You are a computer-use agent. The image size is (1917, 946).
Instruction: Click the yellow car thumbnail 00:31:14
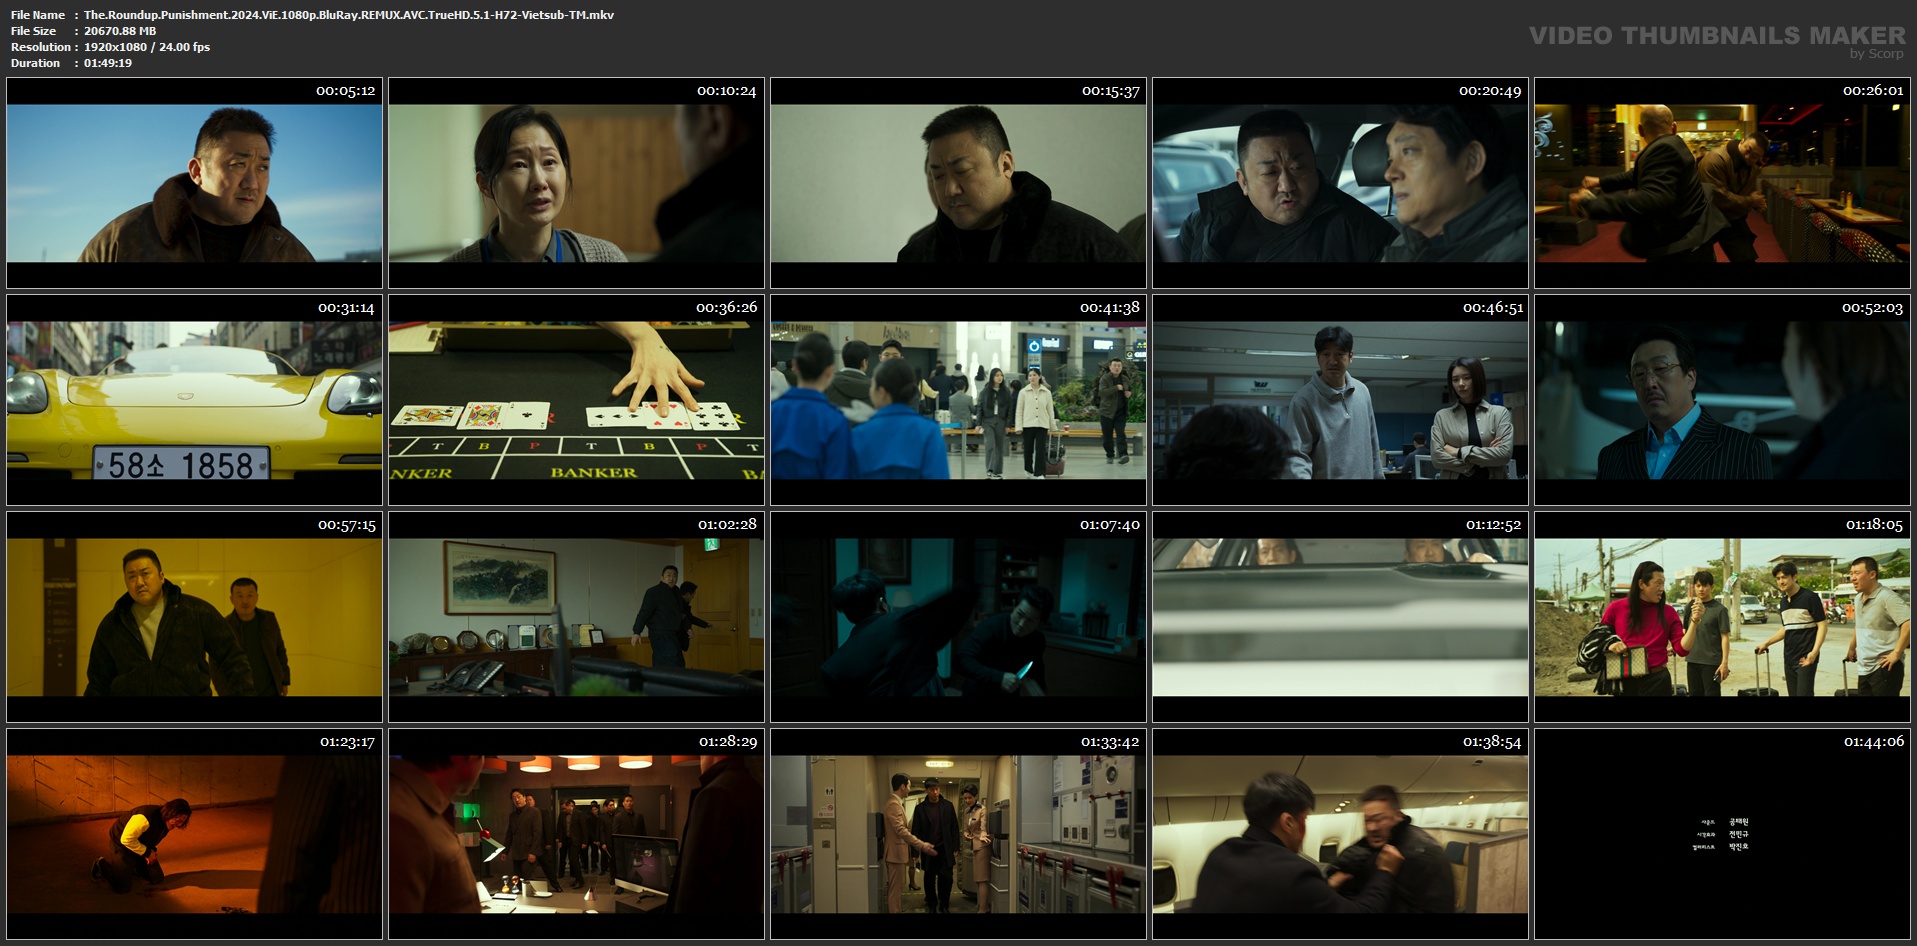coord(194,400)
